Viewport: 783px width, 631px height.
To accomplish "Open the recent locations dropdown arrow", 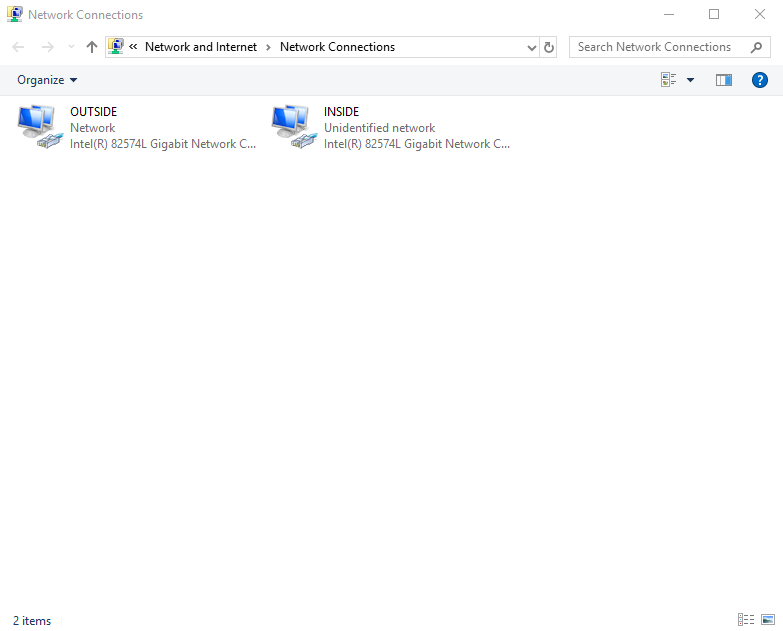I will pyautogui.click(x=71, y=47).
